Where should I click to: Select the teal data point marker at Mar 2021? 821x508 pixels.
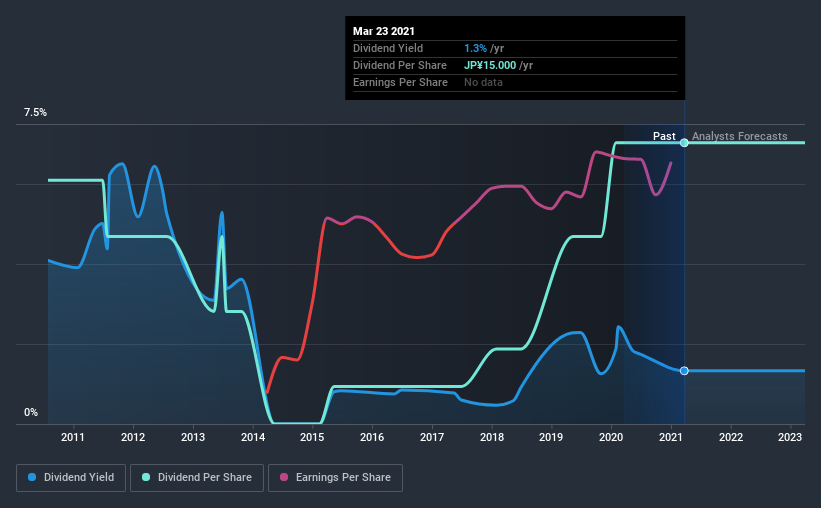pos(684,143)
